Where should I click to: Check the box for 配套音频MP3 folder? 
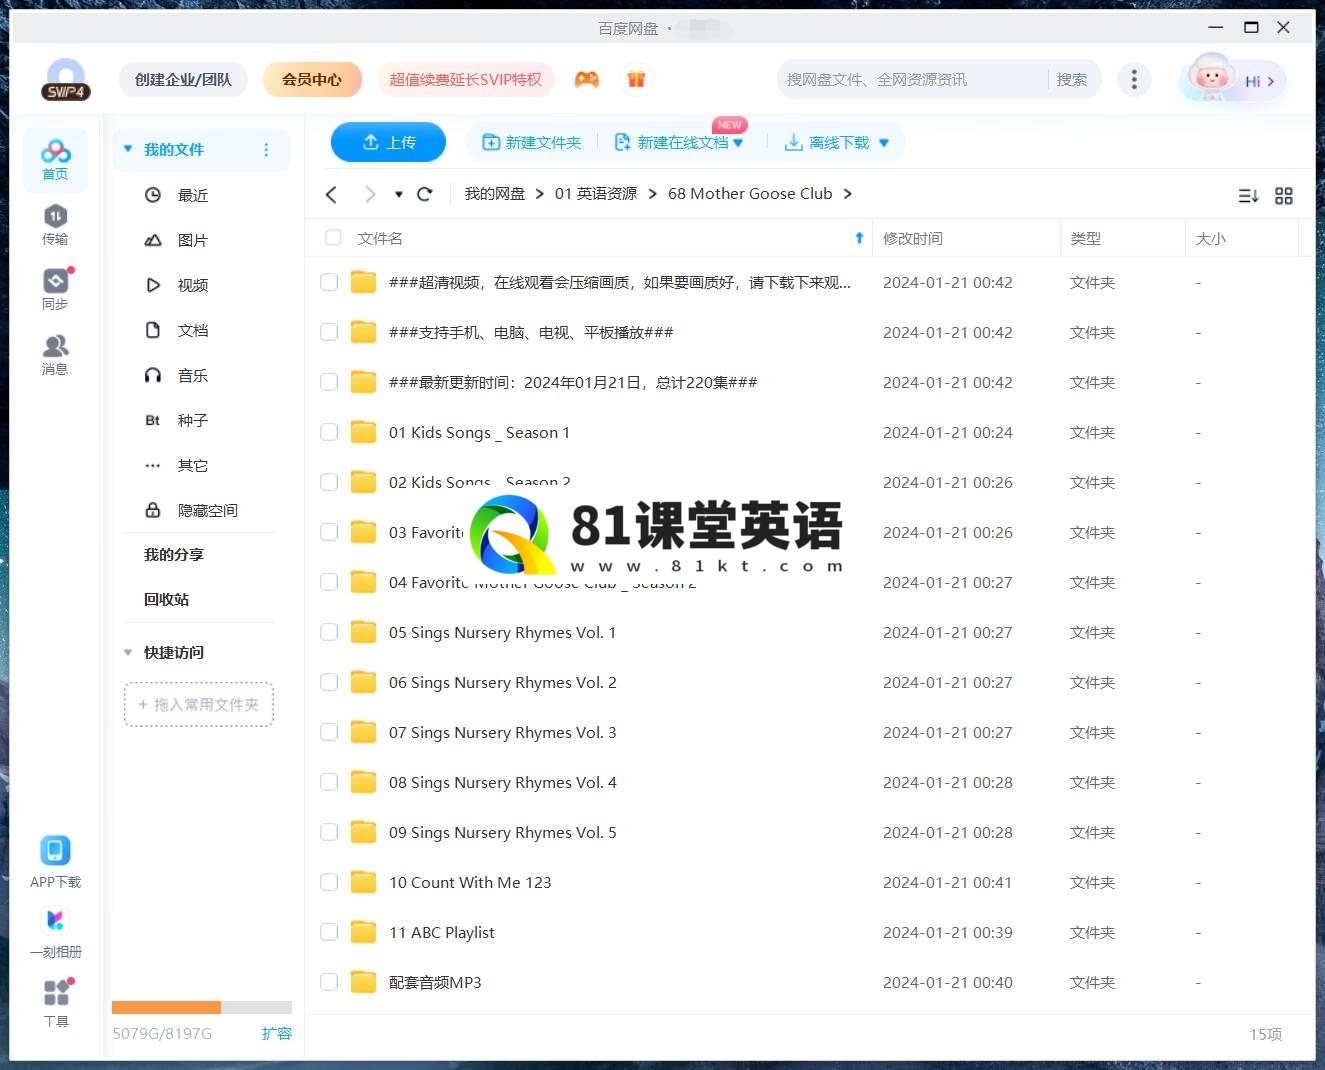(329, 982)
